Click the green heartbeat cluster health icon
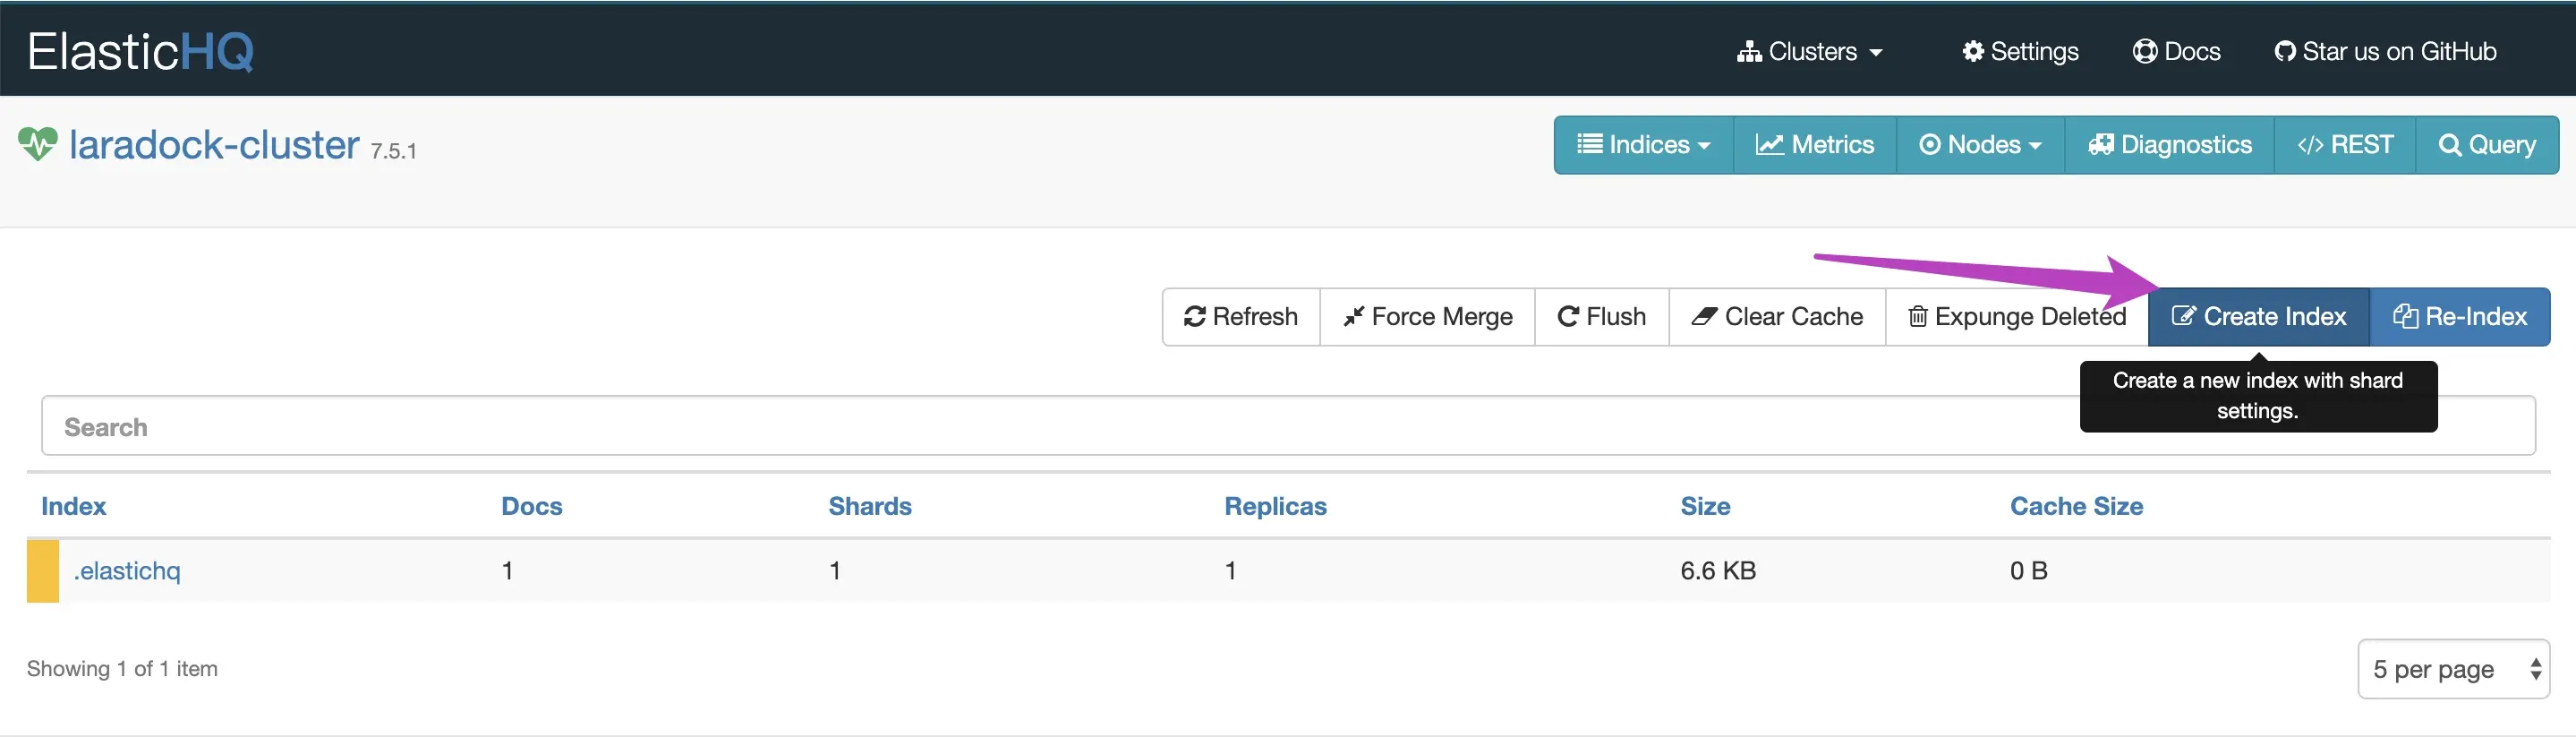 (38, 145)
